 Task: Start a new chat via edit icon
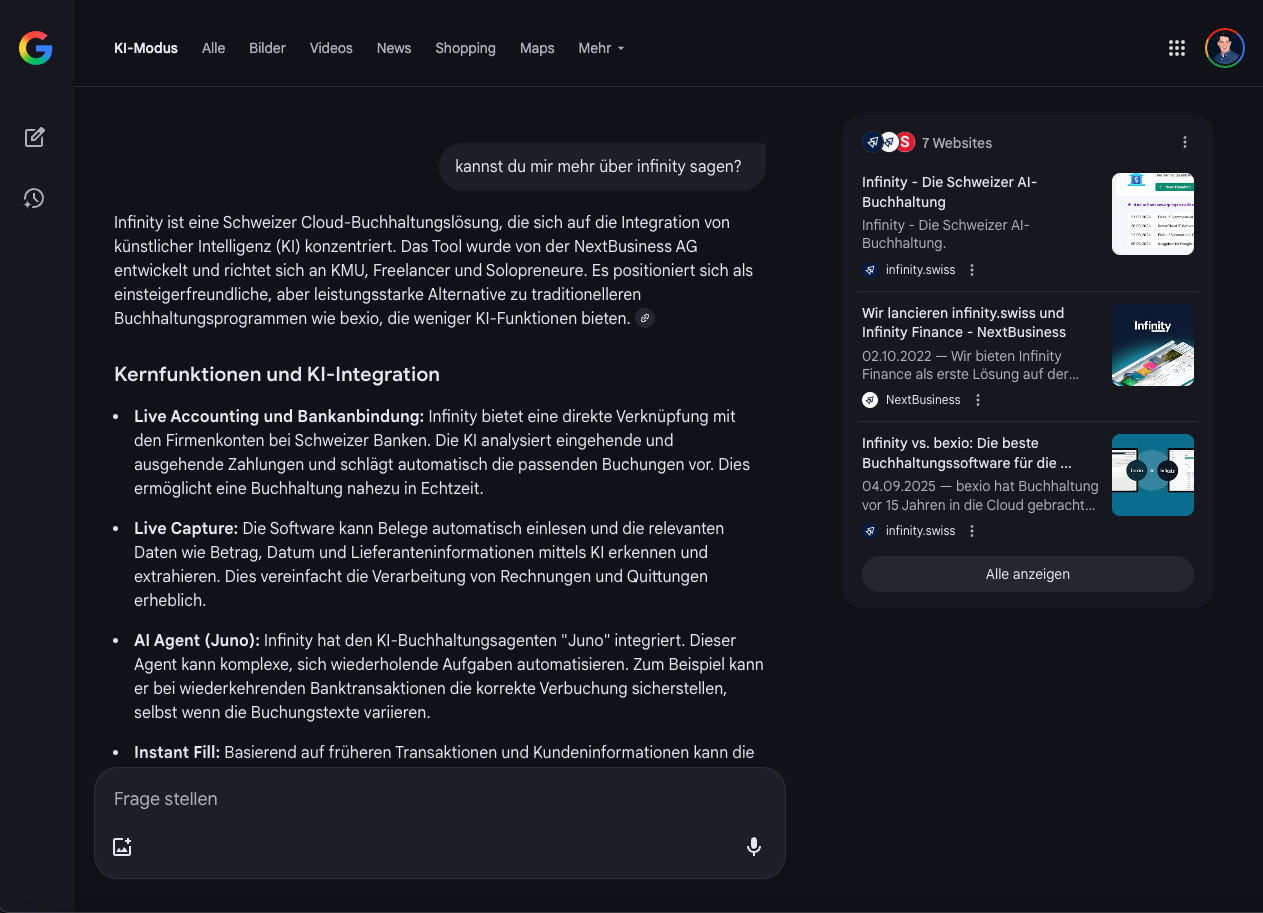pos(35,137)
